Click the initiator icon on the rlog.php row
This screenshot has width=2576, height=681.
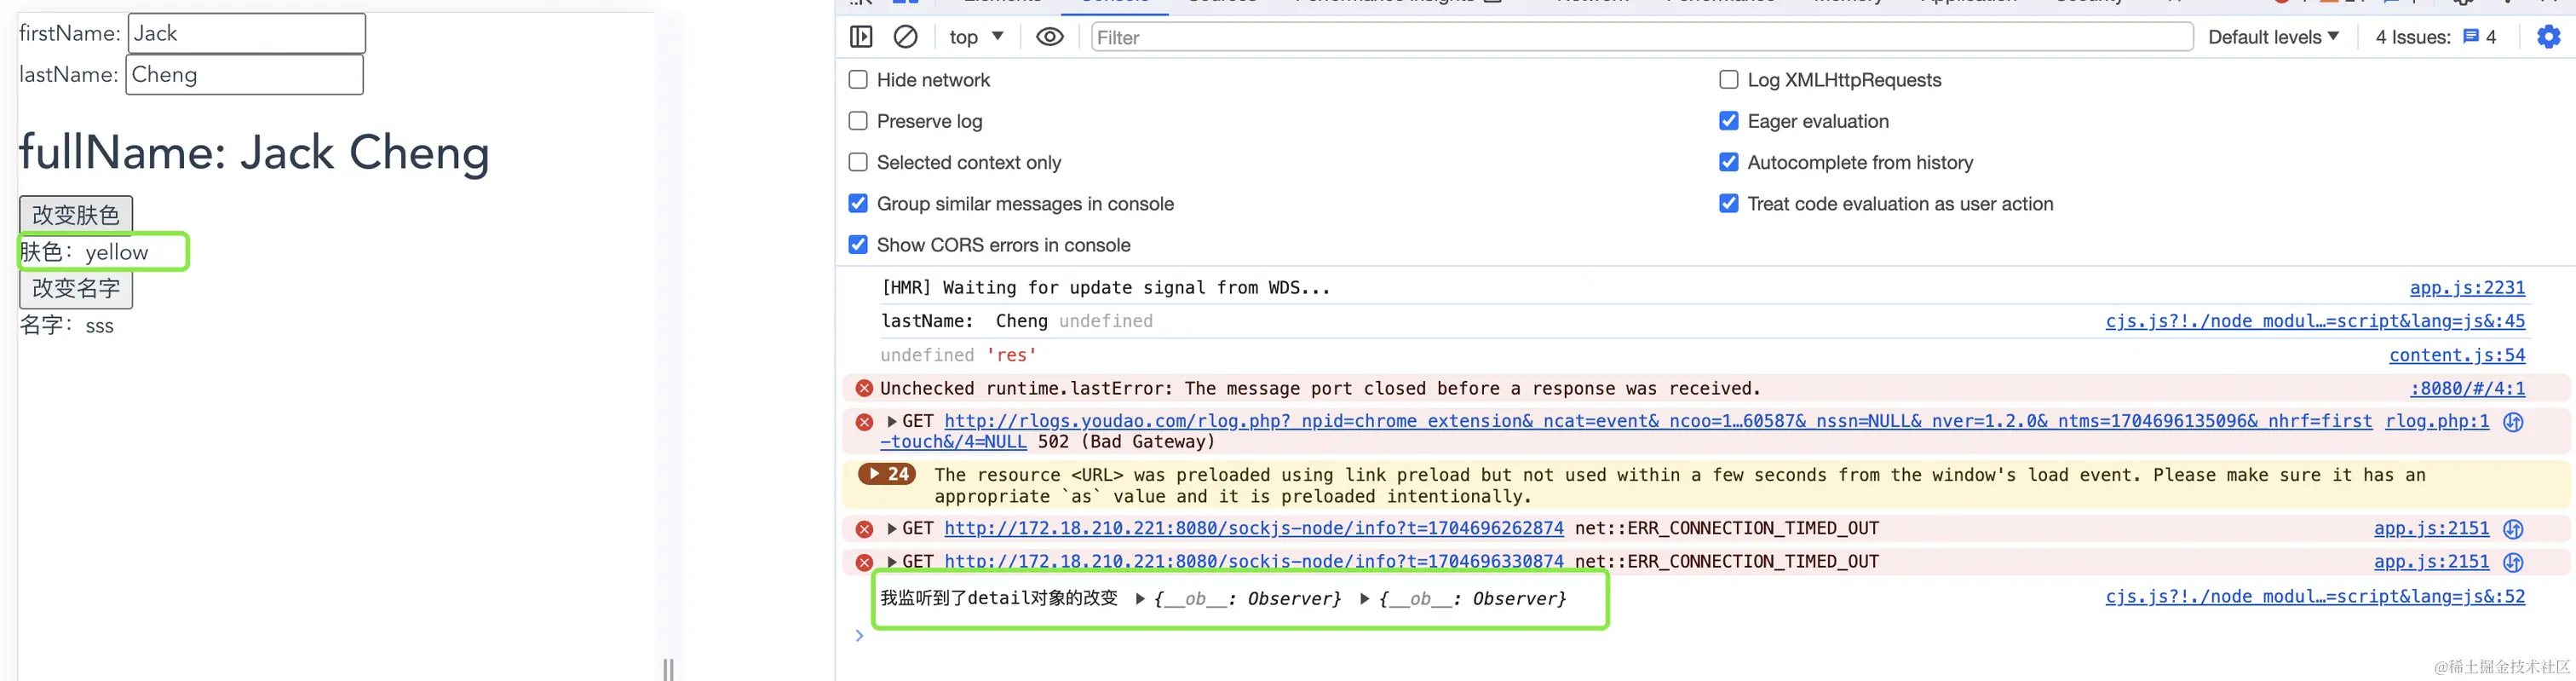pyautogui.click(x=2513, y=422)
